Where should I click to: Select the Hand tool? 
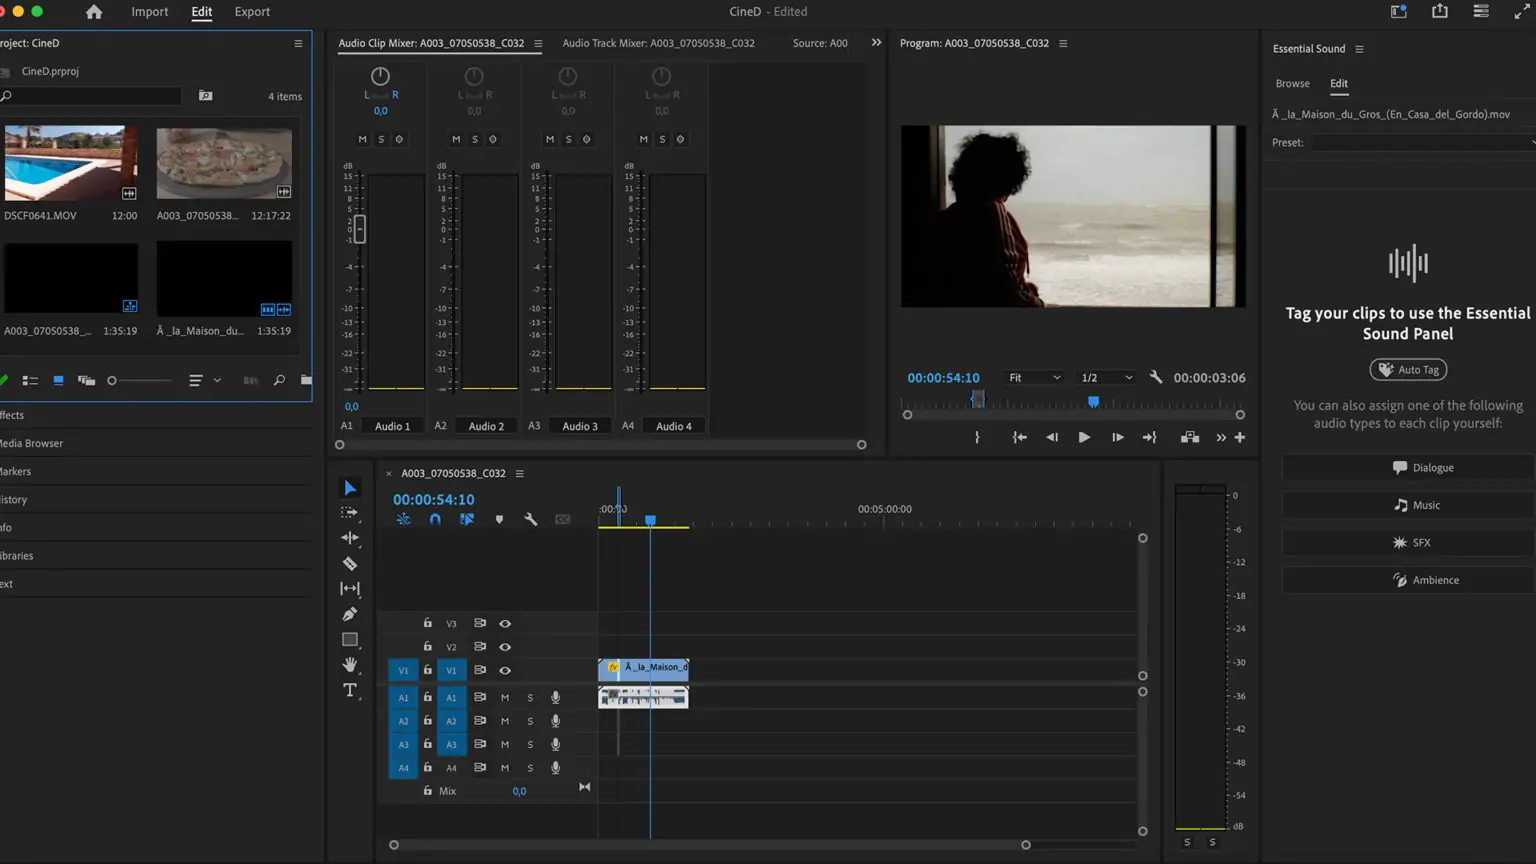pyautogui.click(x=350, y=665)
